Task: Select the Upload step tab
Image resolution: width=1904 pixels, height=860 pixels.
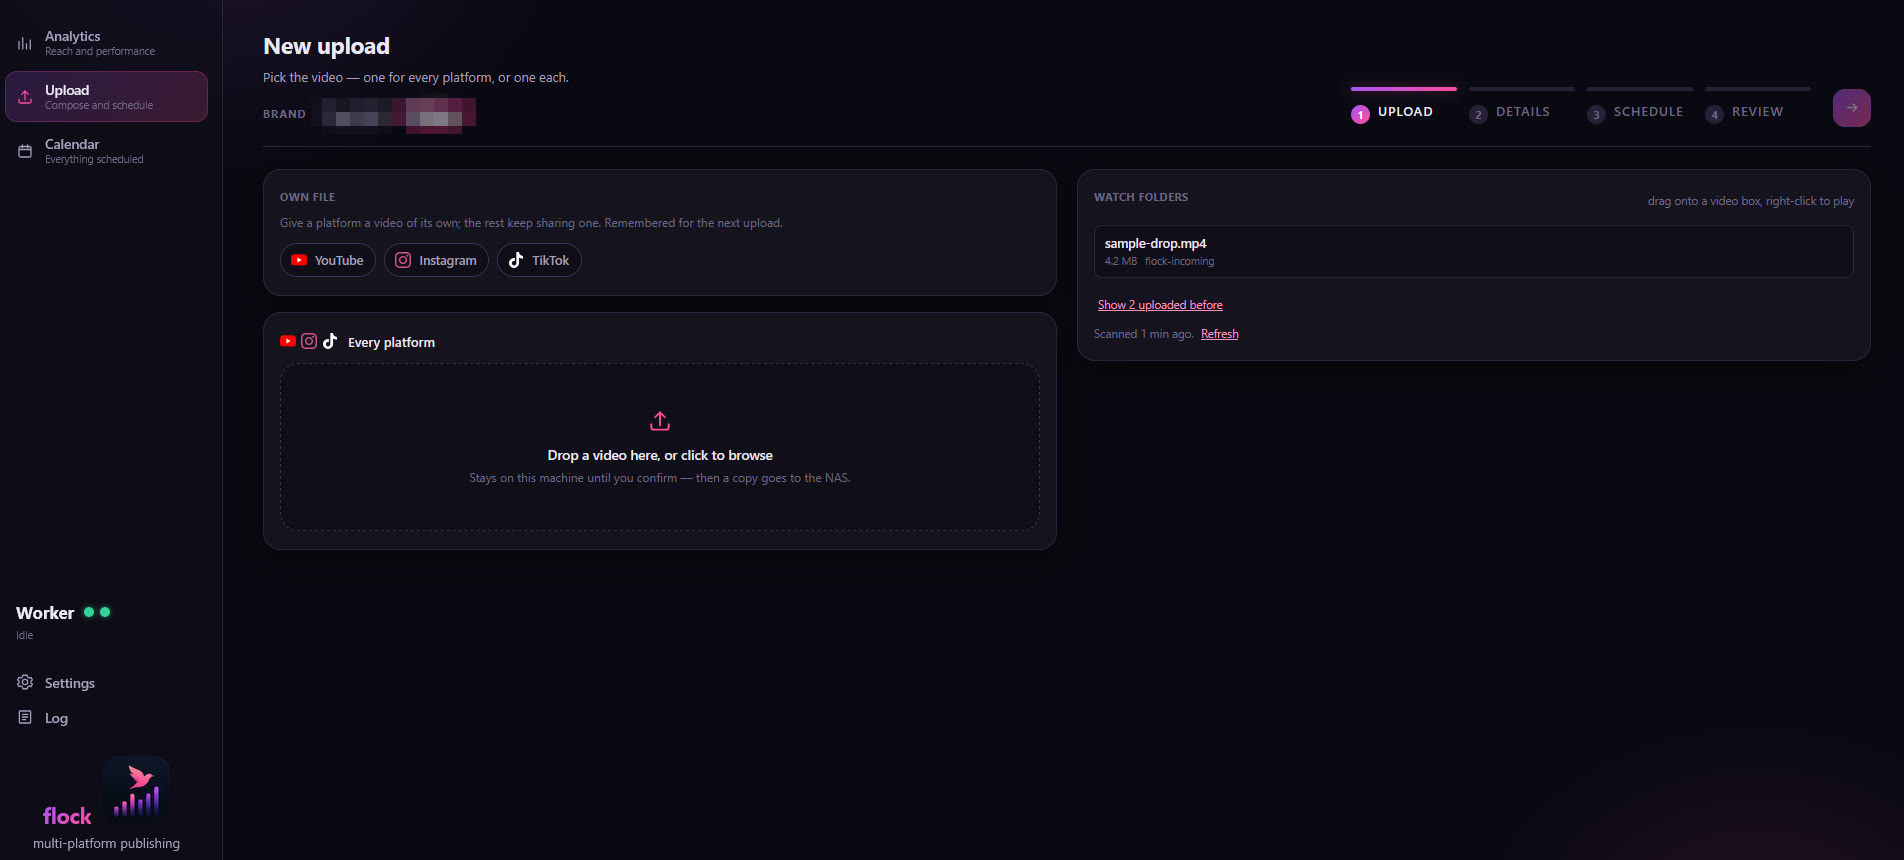Action: (1403, 106)
